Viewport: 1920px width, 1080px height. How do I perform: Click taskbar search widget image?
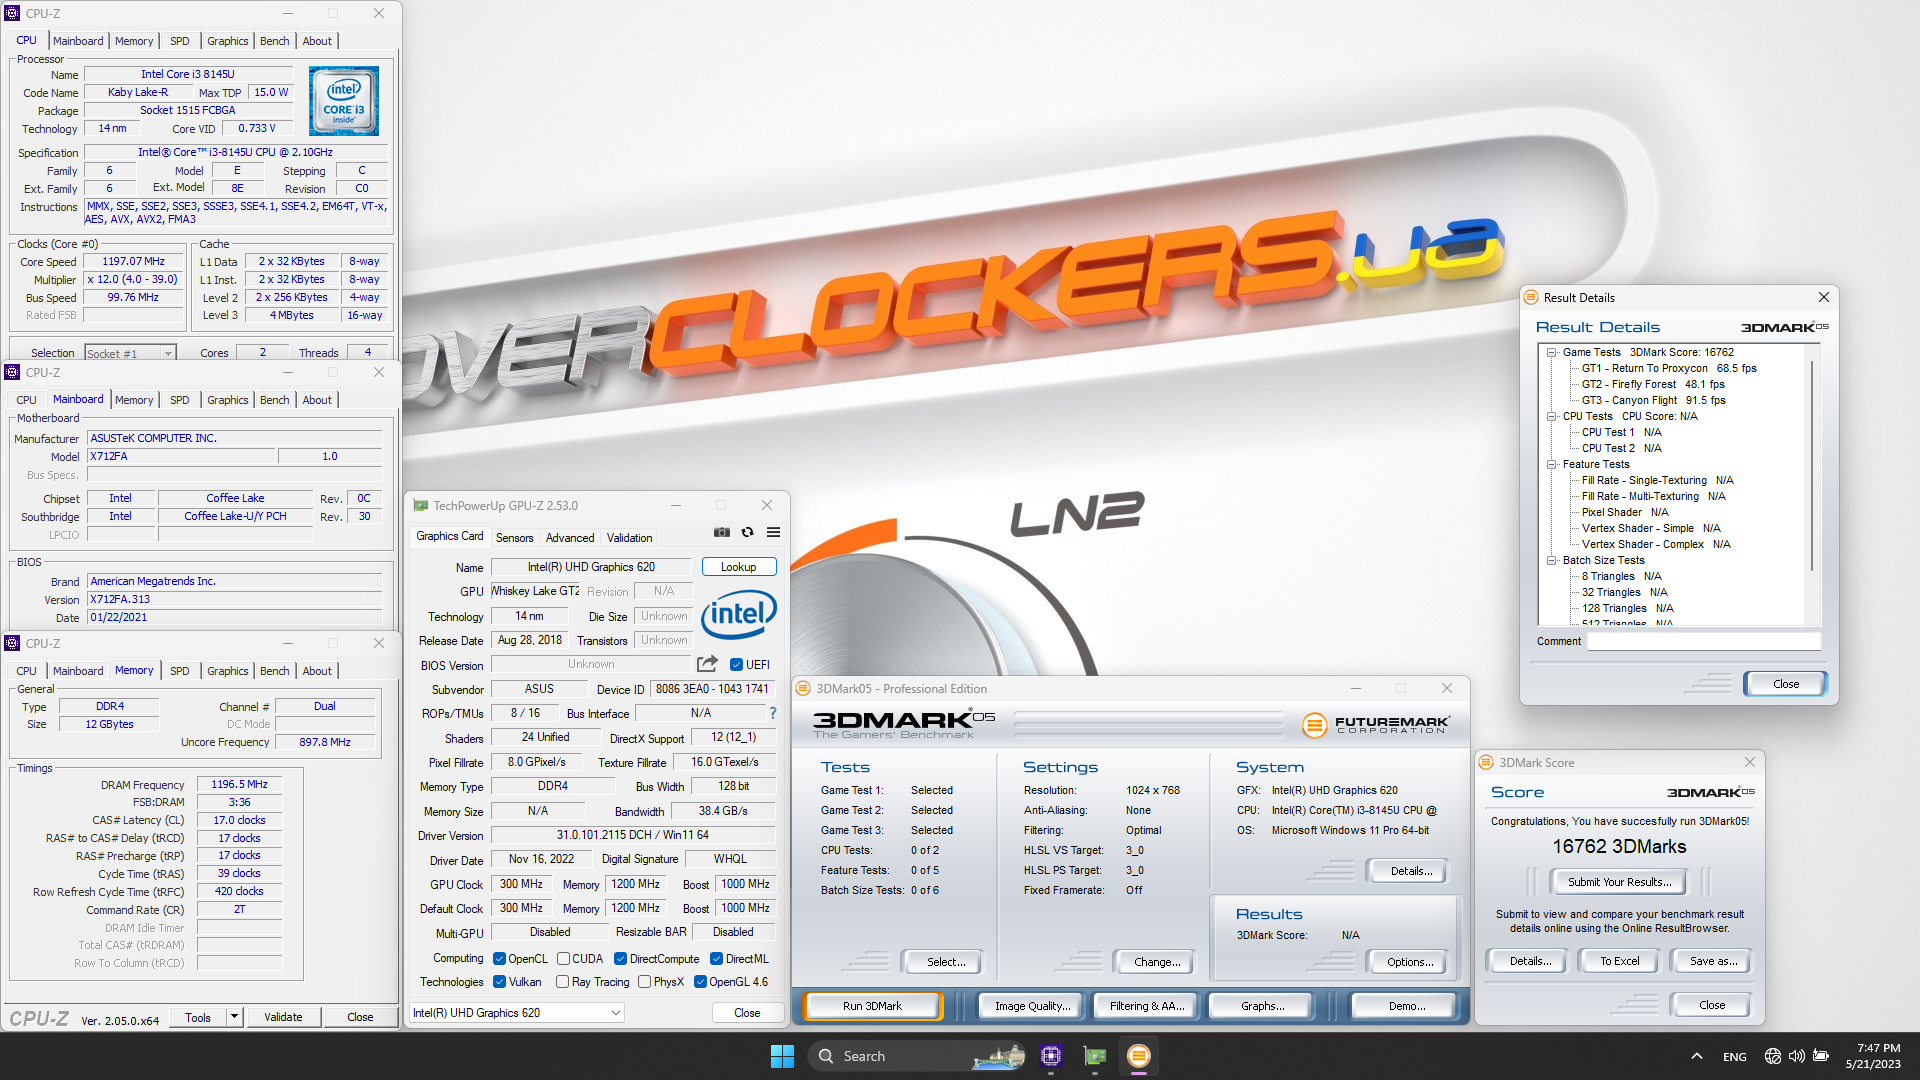[x=999, y=1056]
